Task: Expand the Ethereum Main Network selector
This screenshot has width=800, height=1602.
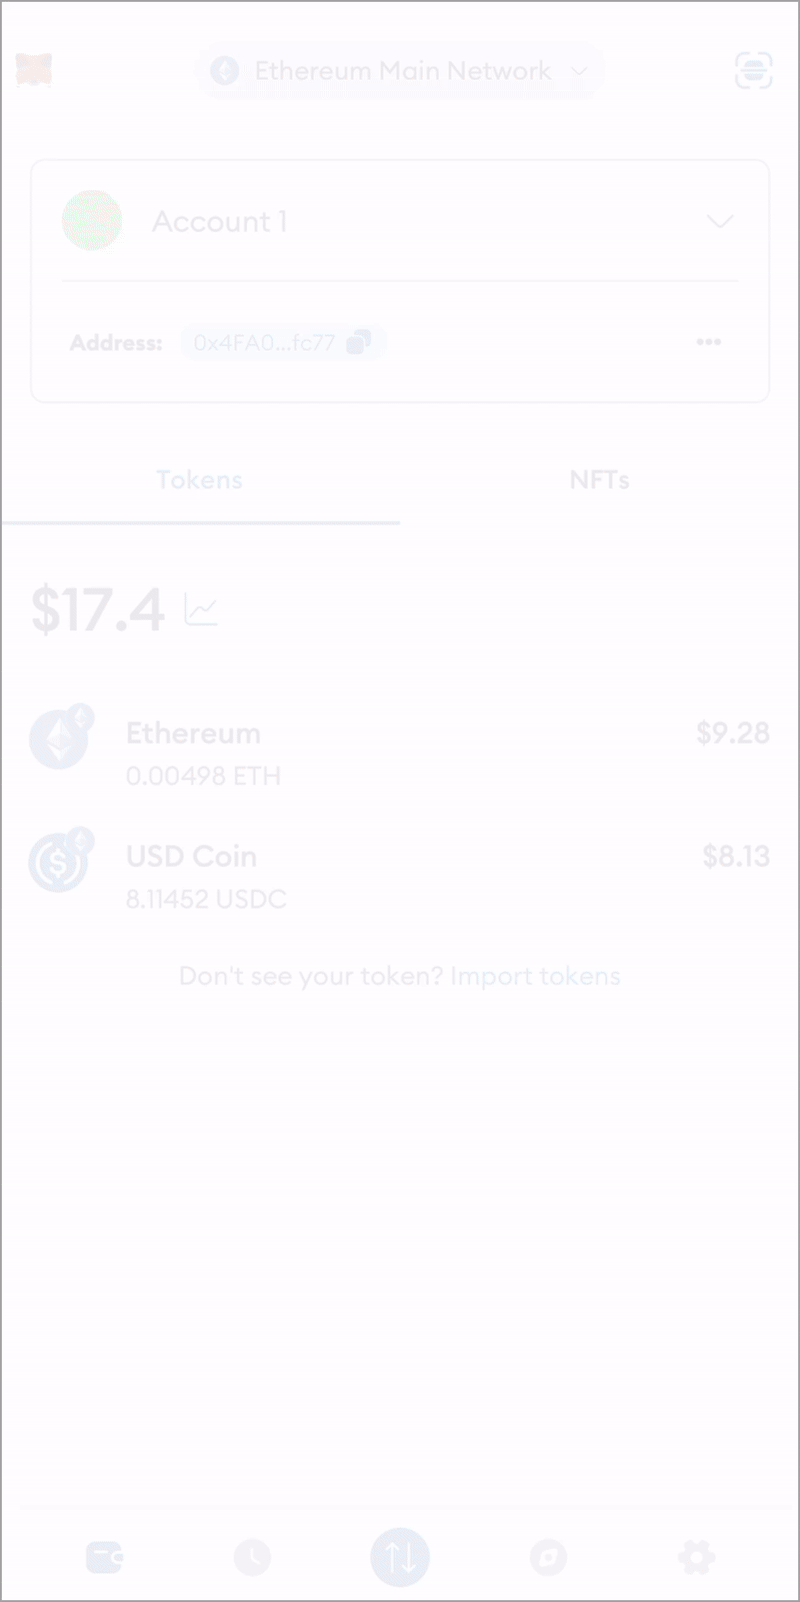Action: point(400,71)
